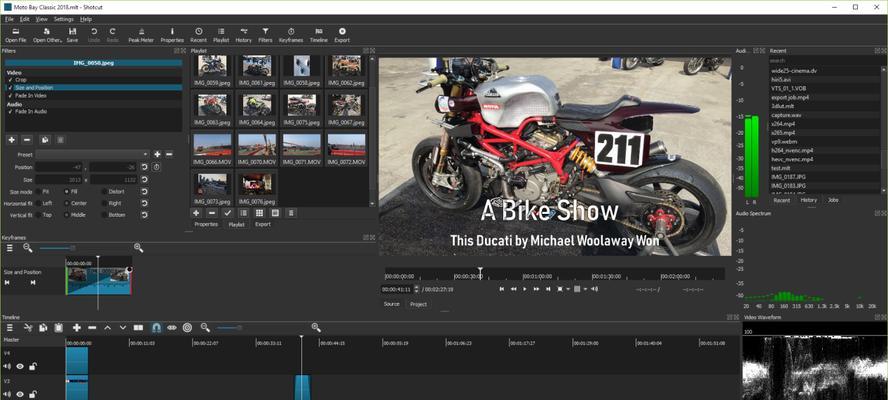This screenshot has width=888, height=400.
Task: Click the Redo toolbar button
Action: [x=113, y=35]
